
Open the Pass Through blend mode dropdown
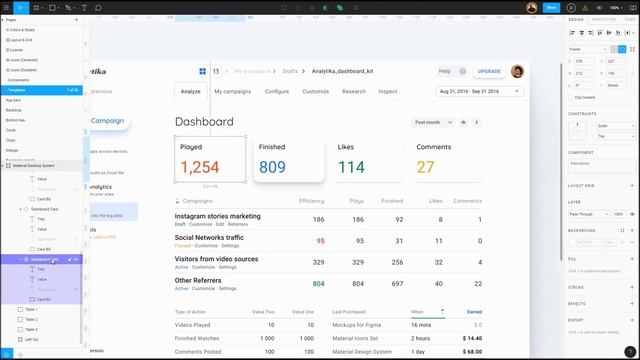589,214
